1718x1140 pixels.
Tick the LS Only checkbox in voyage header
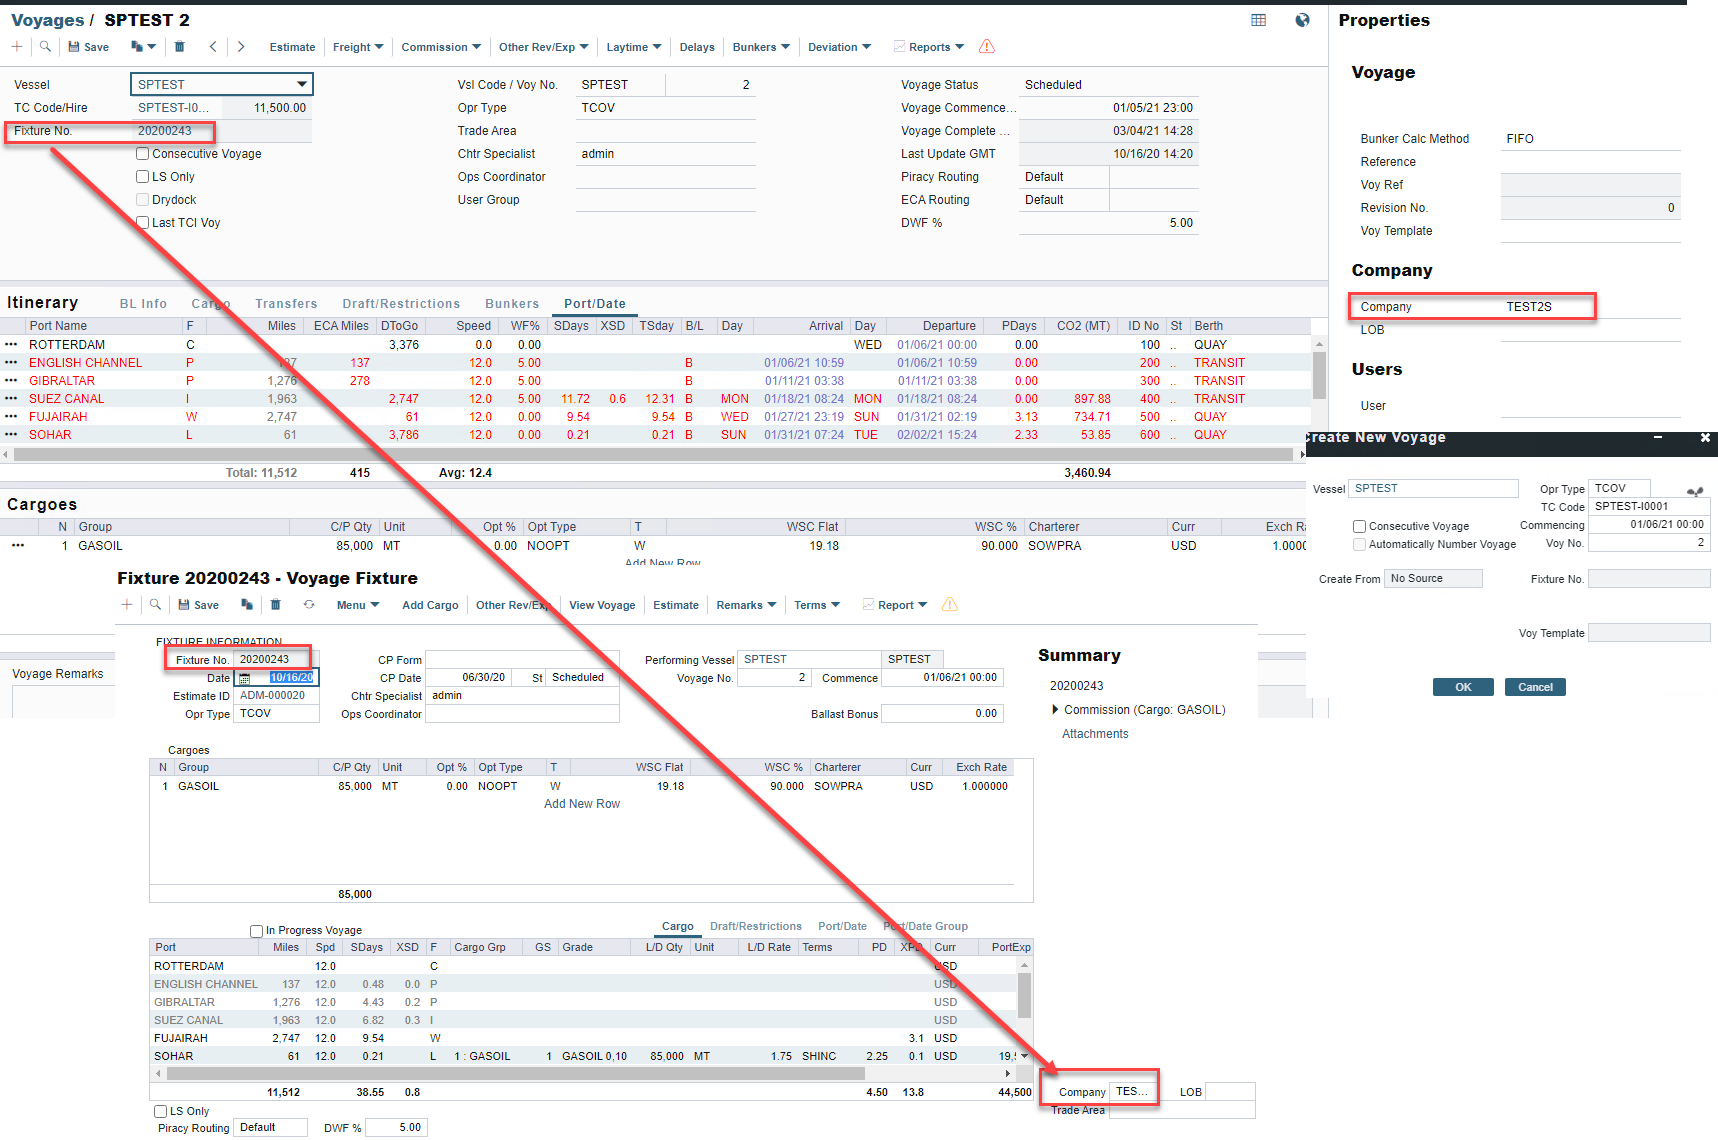[x=143, y=177]
